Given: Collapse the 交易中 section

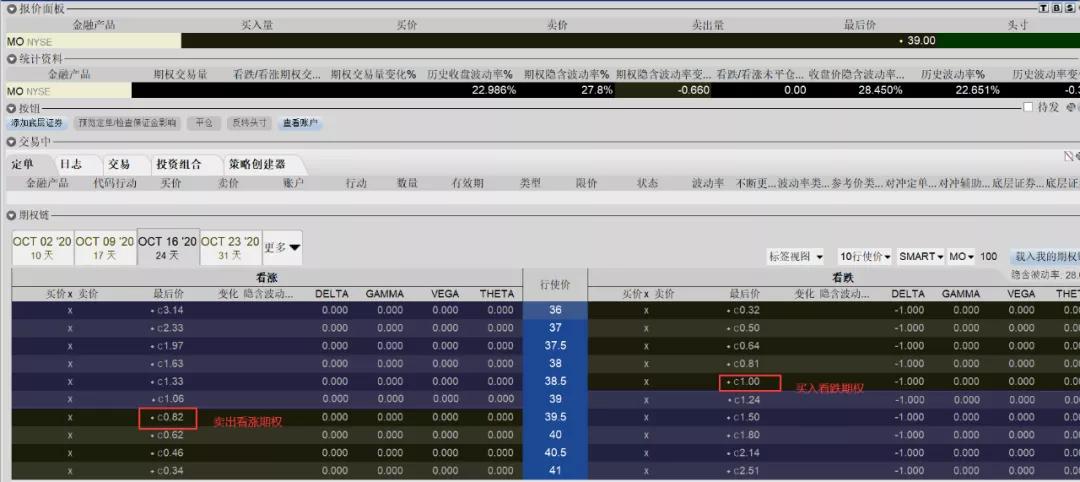Looking at the screenshot, I should click(x=12, y=142).
